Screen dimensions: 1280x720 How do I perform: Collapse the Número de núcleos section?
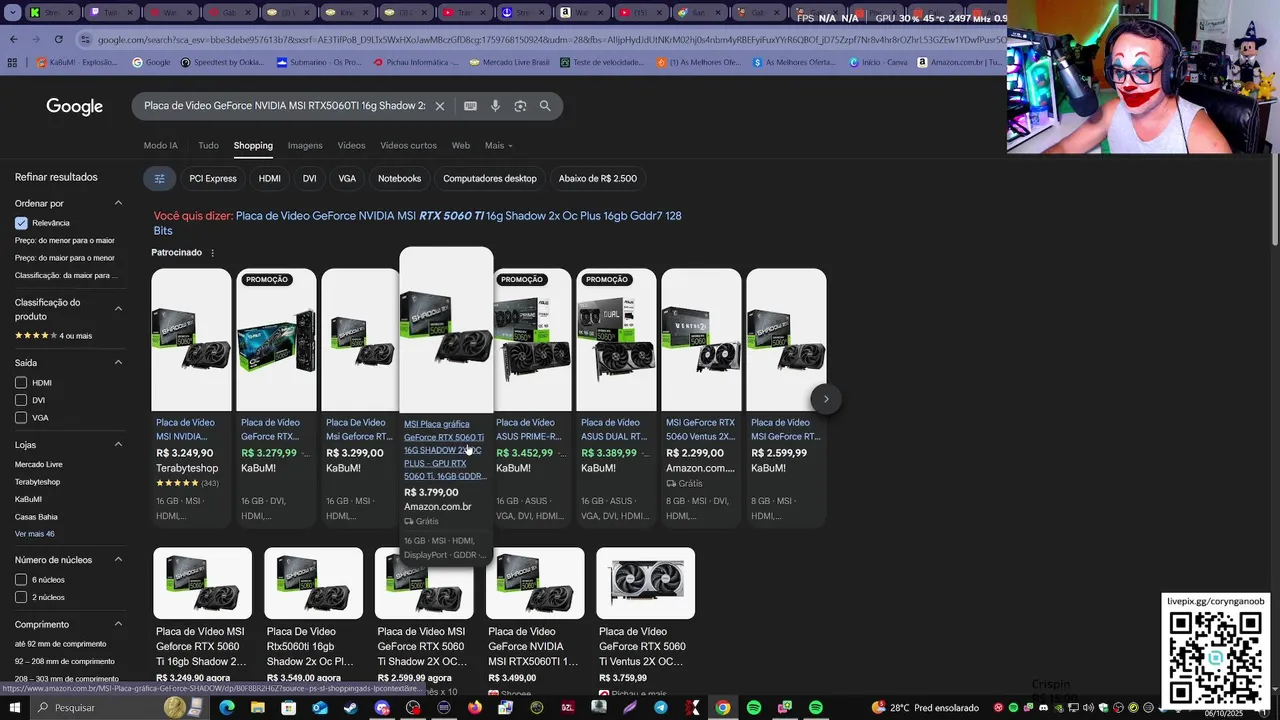[118, 560]
